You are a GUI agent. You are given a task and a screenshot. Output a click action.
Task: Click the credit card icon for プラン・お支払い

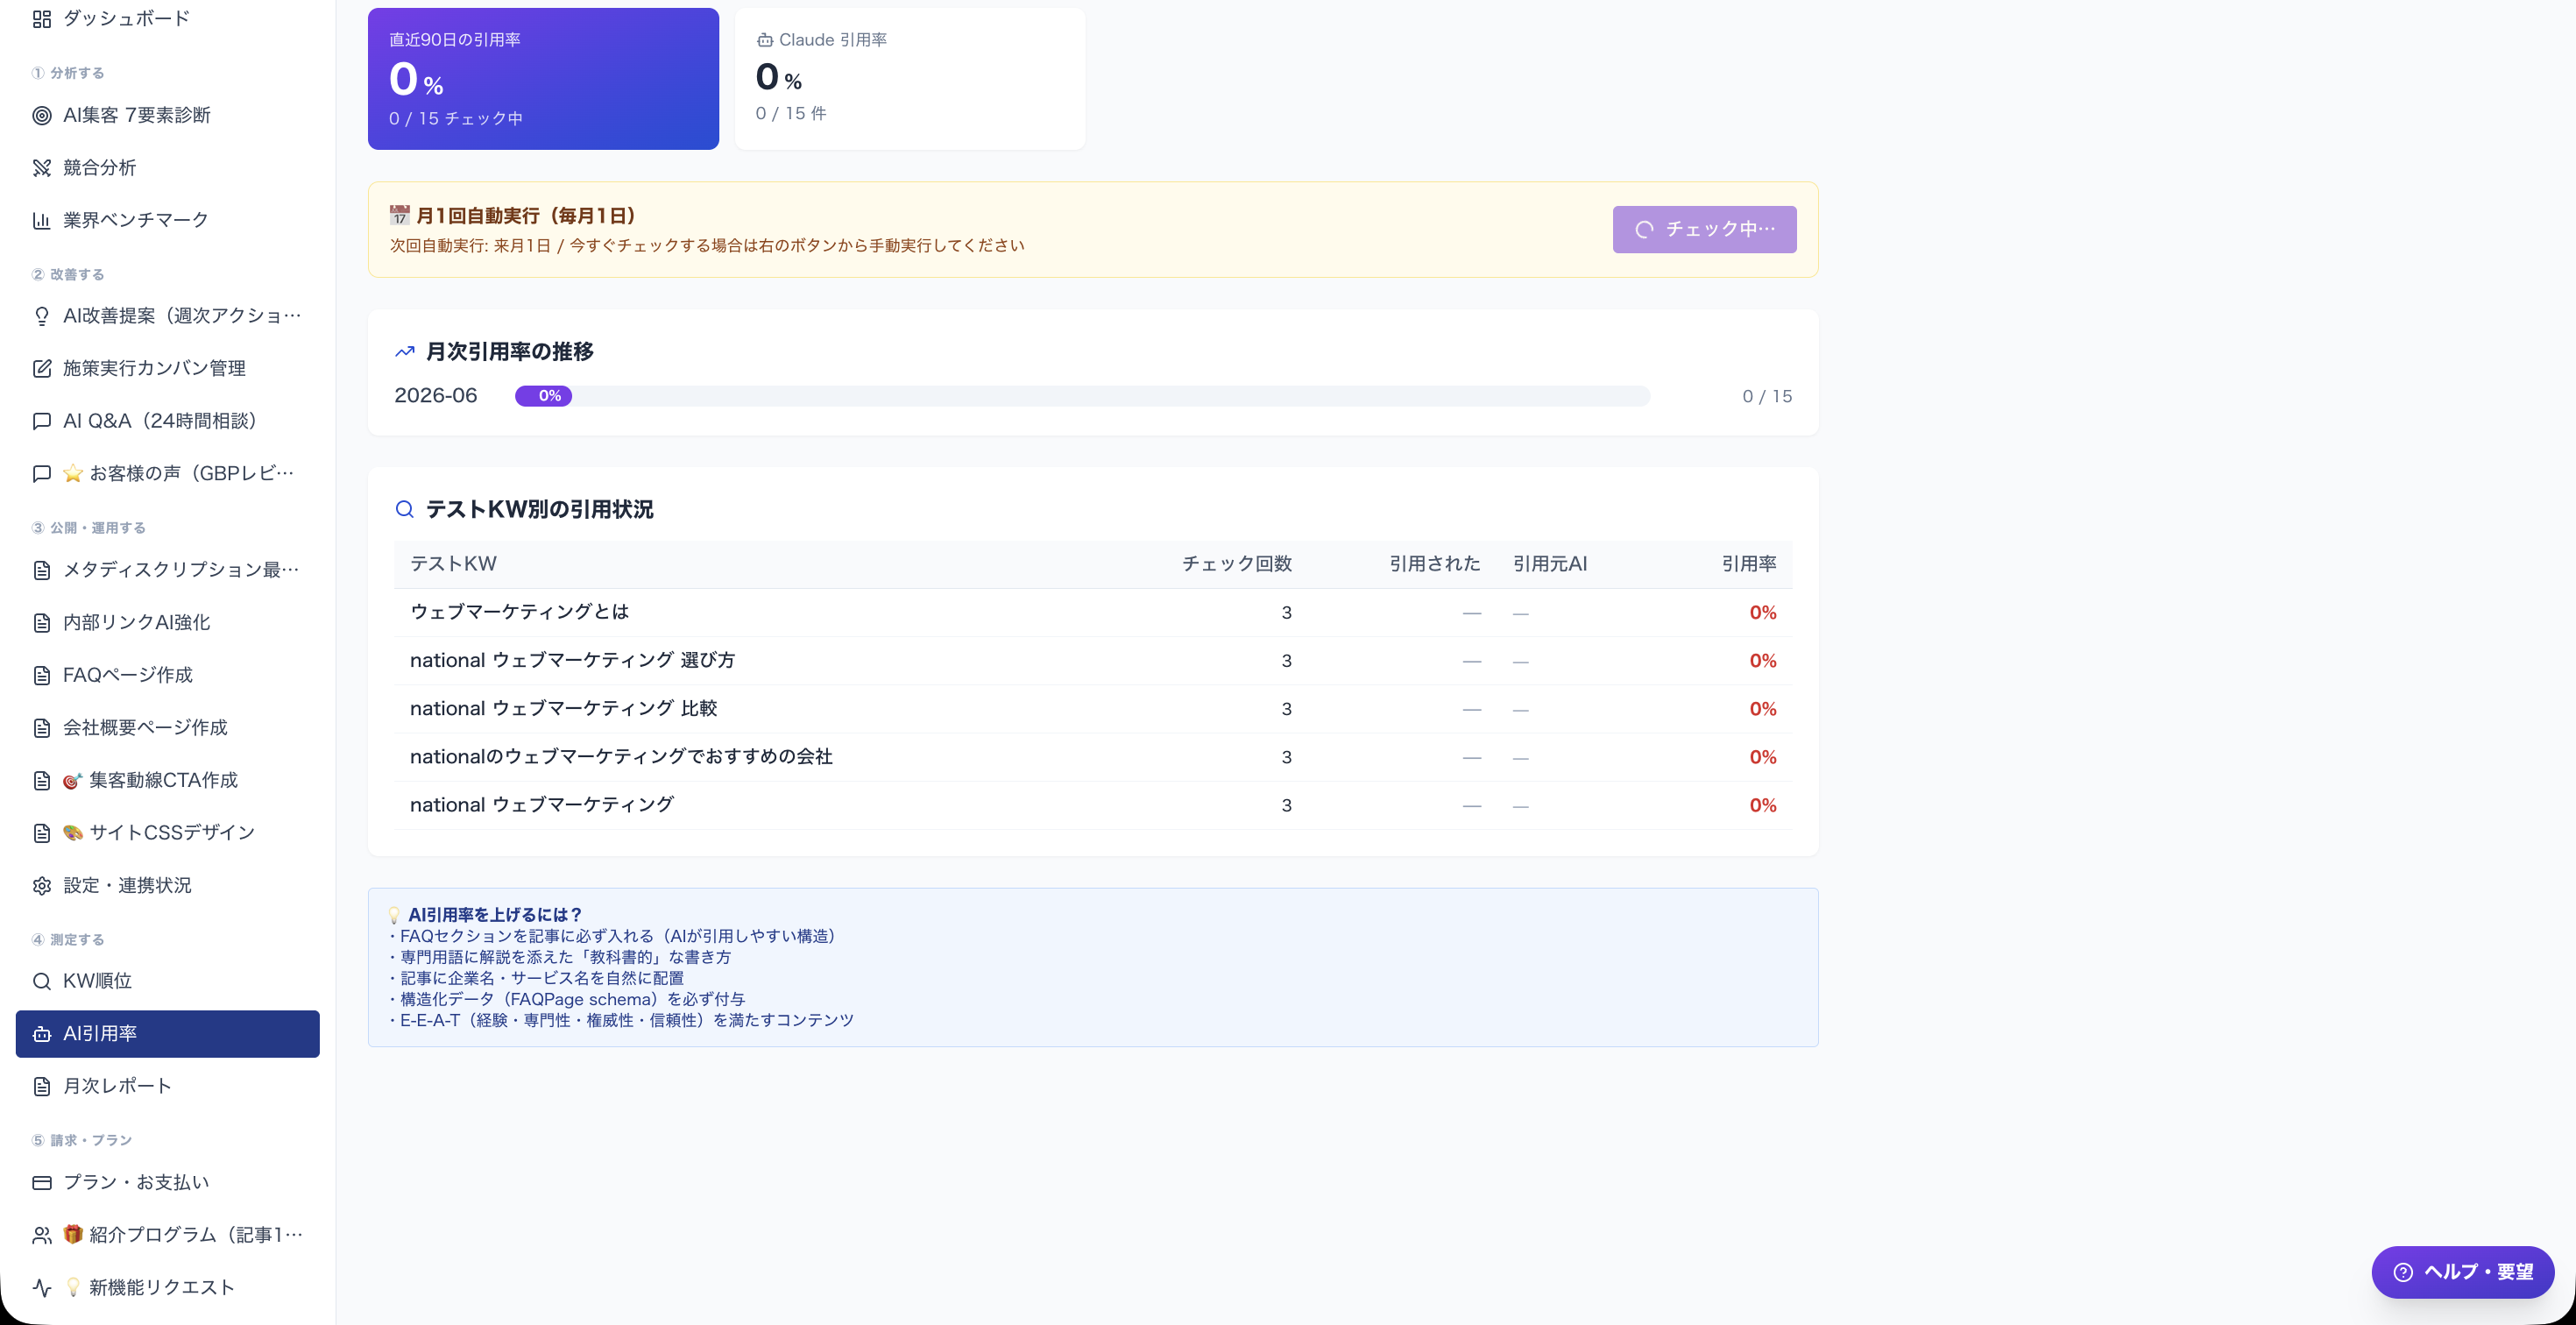41,1183
